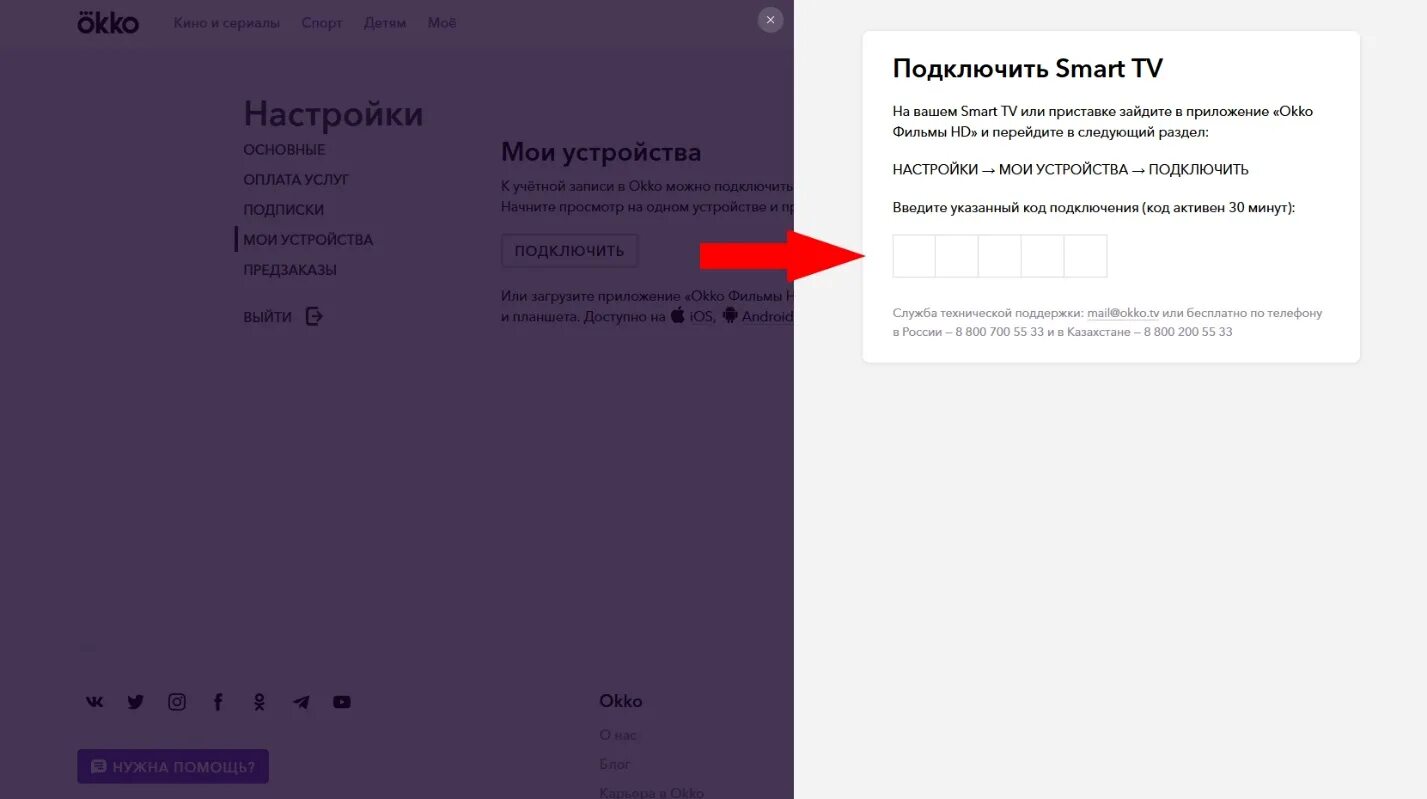Focus second connection code digit box
The height and width of the screenshot is (799, 1427).
[x=957, y=256]
